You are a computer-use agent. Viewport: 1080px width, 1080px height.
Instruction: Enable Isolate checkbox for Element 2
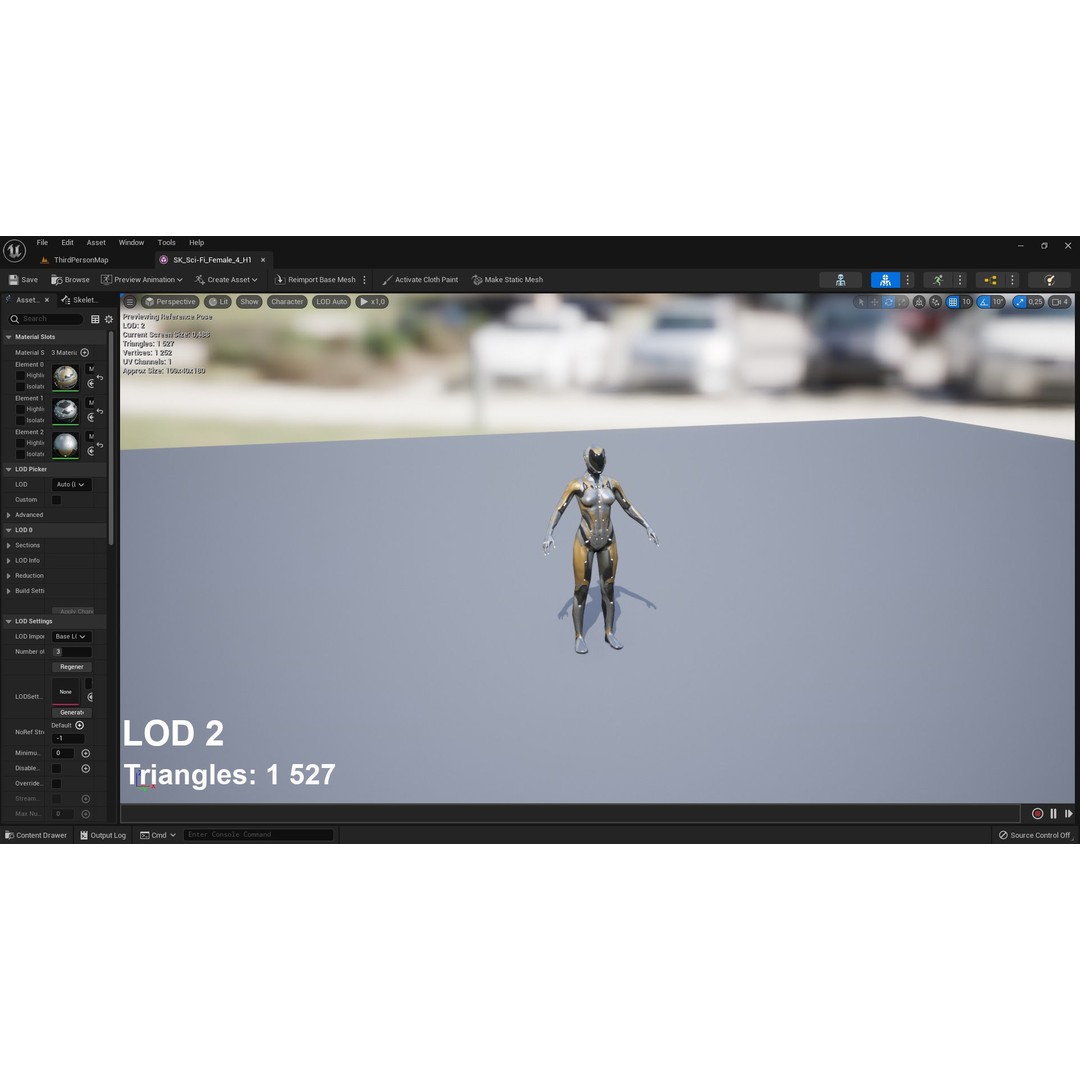[20, 454]
